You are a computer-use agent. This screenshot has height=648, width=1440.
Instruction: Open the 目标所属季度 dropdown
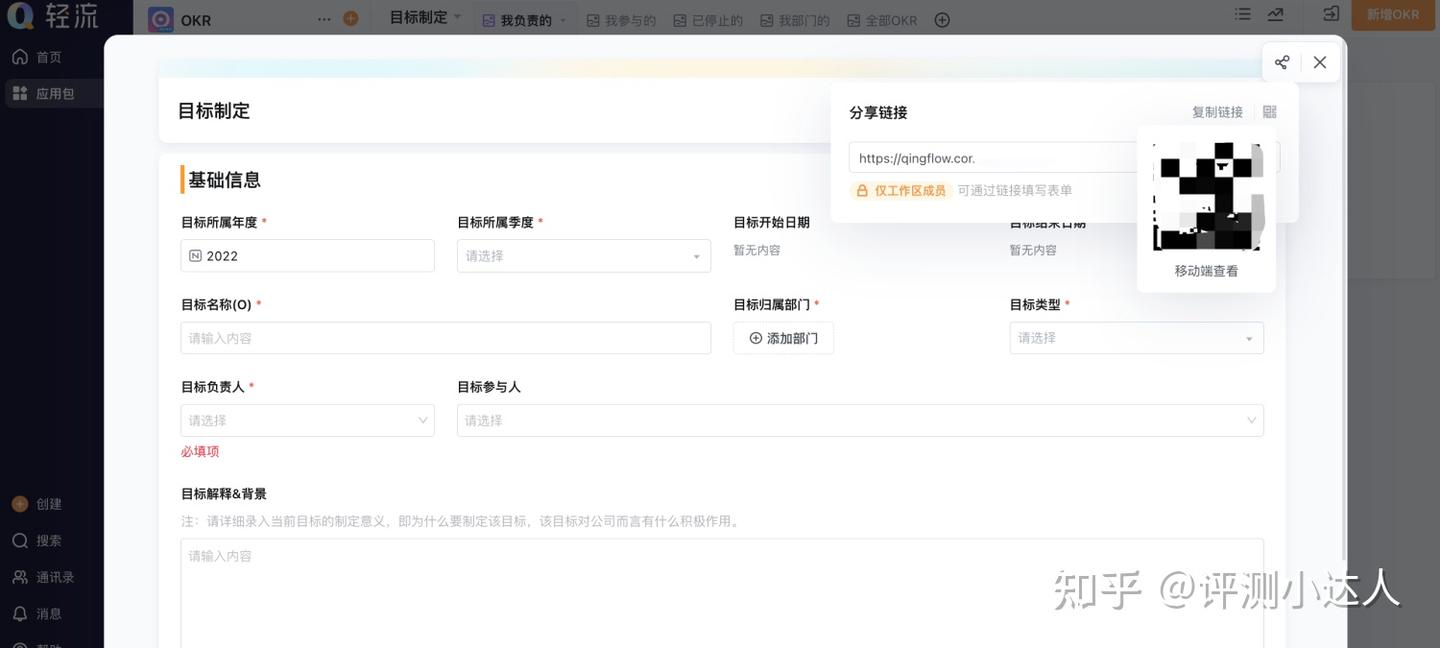click(584, 256)
